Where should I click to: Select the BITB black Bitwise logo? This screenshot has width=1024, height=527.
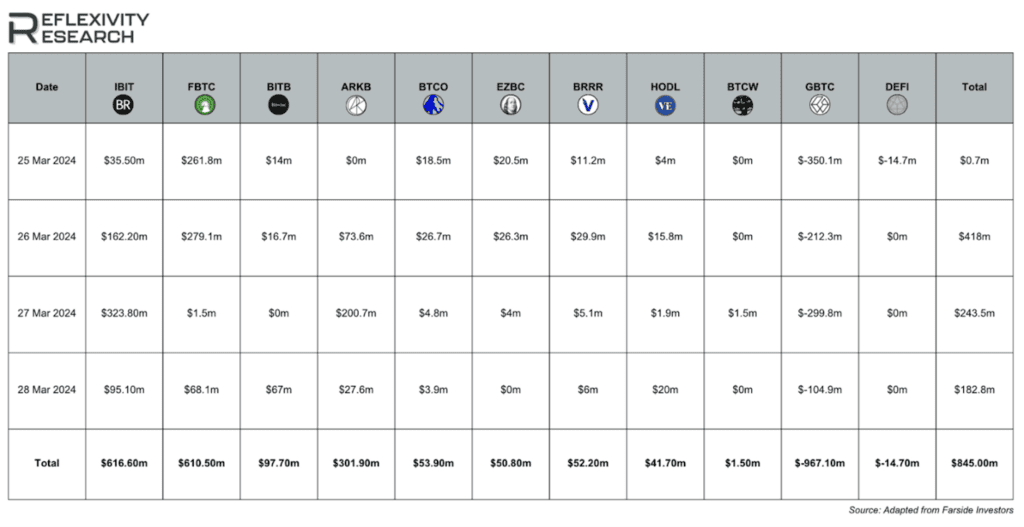[279, 104]
